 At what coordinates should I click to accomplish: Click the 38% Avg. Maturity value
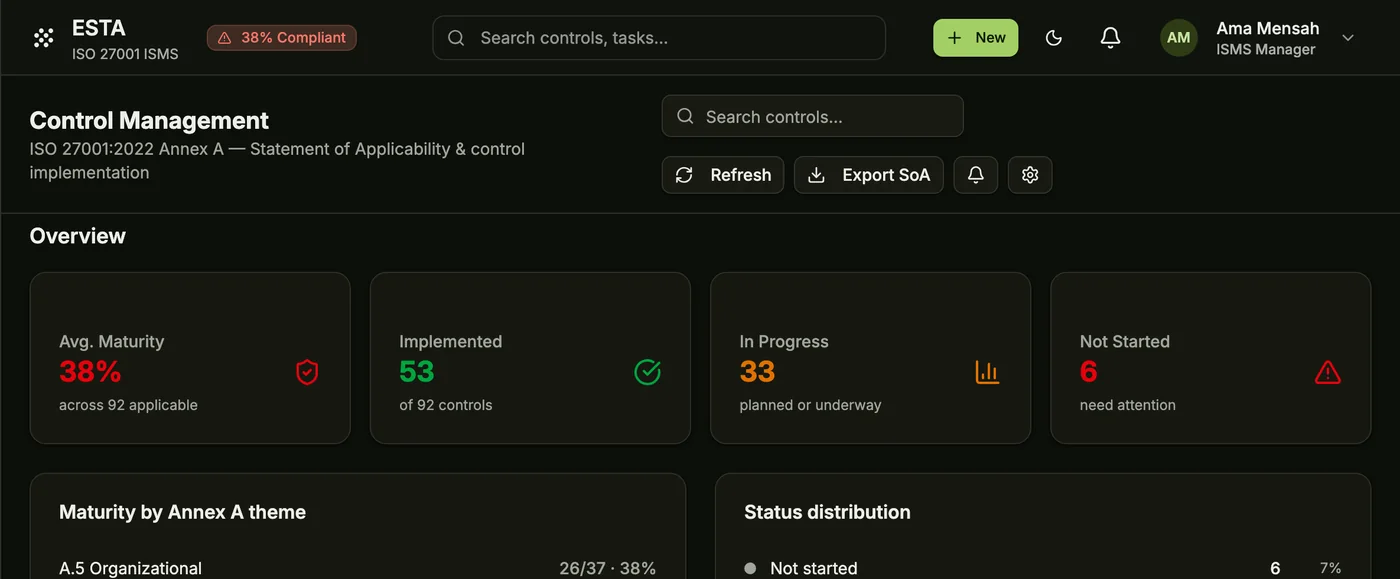pos(90,372)
